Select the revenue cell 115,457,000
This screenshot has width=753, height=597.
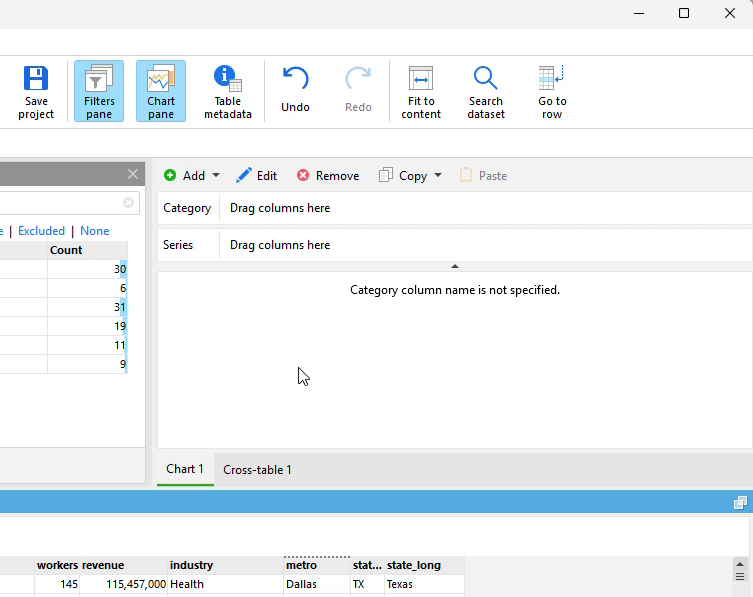tap(123, 584)
